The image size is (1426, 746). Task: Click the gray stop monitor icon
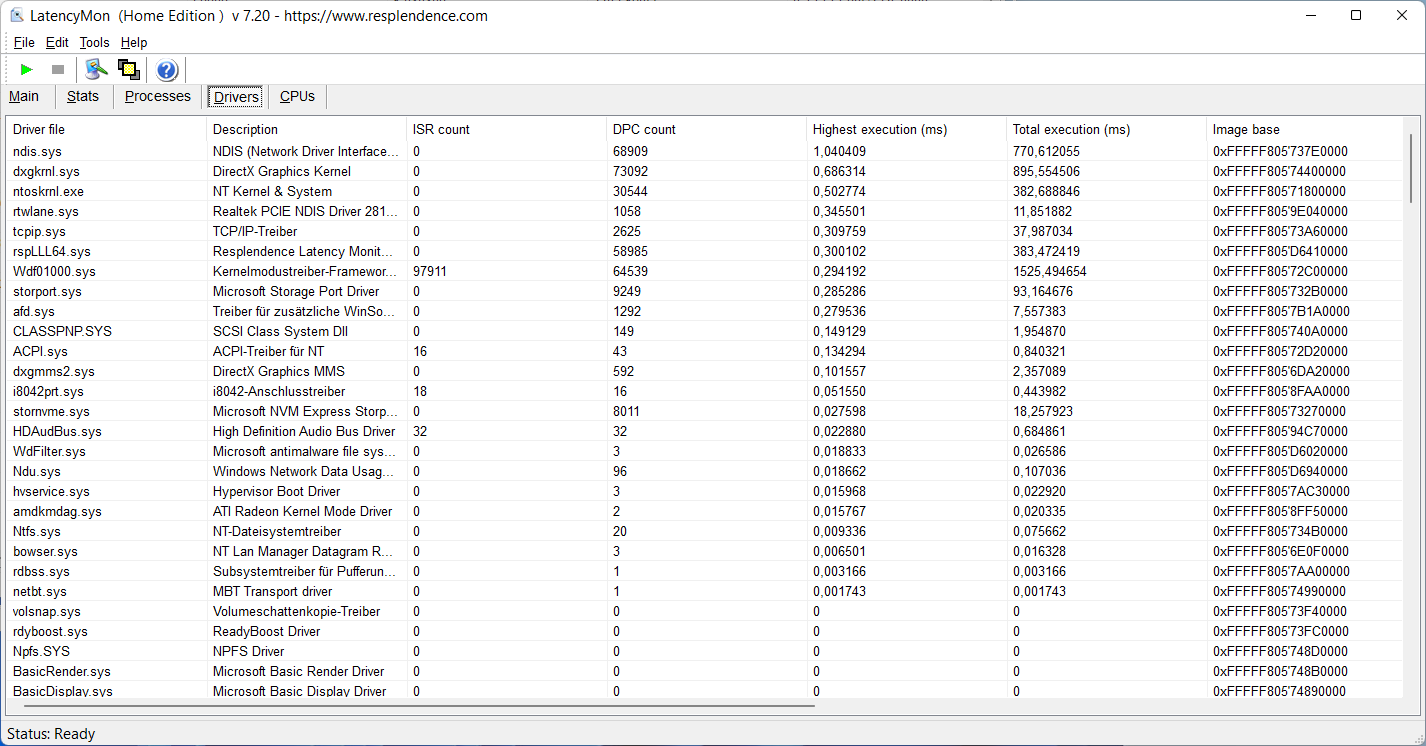point(58,70)
